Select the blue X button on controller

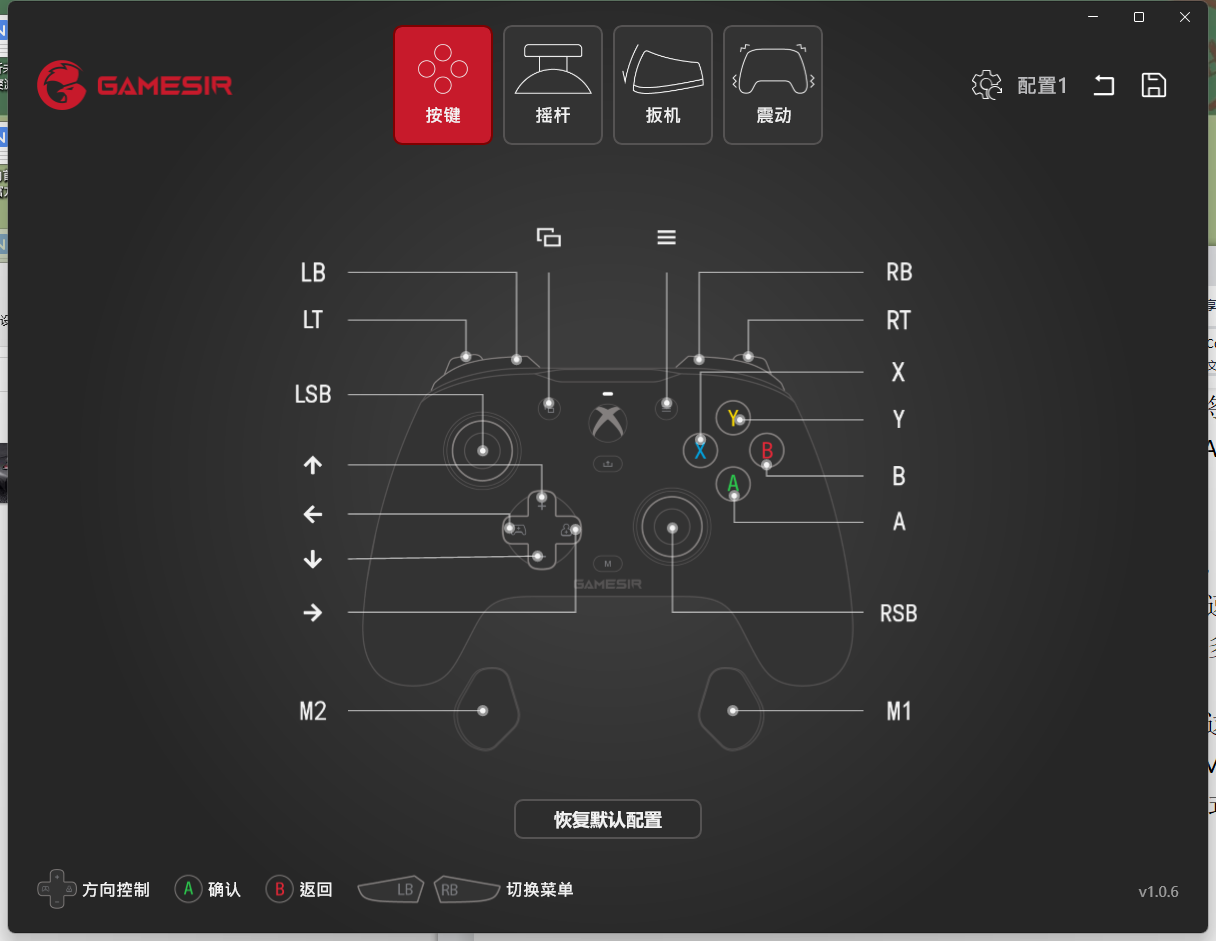click(x=700, y=450)
